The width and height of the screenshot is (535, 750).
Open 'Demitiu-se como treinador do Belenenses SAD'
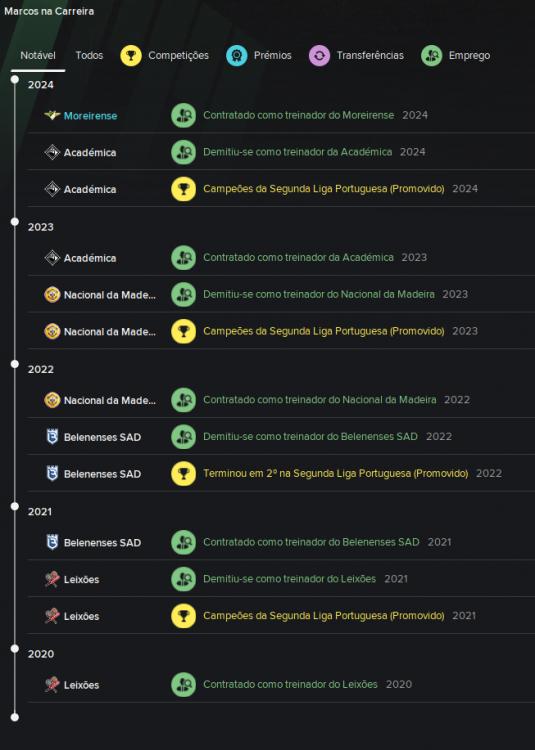pyautogui.click(x=310, y=437)
